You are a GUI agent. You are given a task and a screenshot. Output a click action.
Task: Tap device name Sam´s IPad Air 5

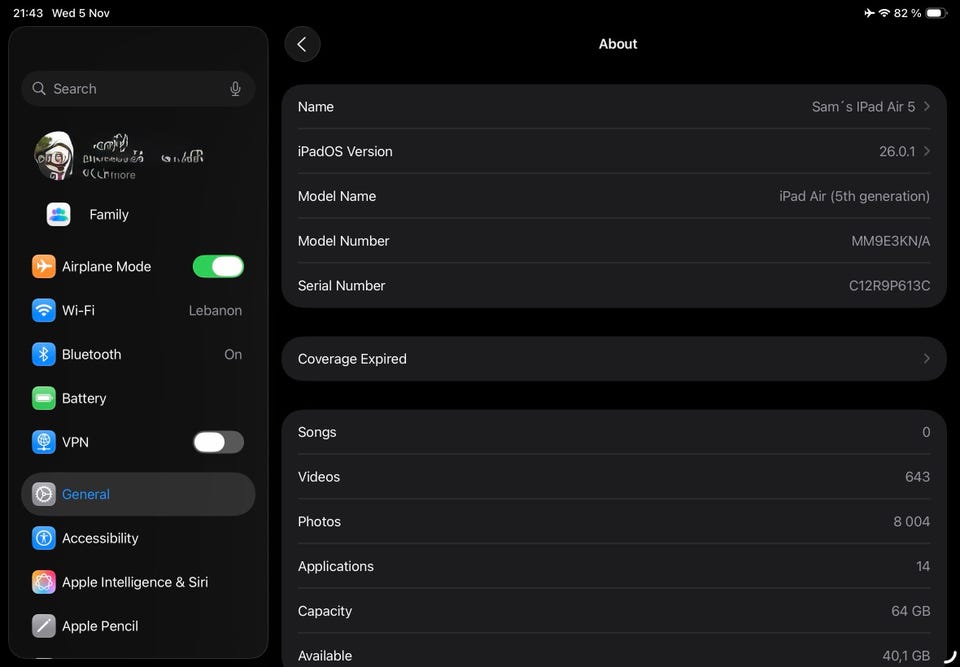pos(863,107)
